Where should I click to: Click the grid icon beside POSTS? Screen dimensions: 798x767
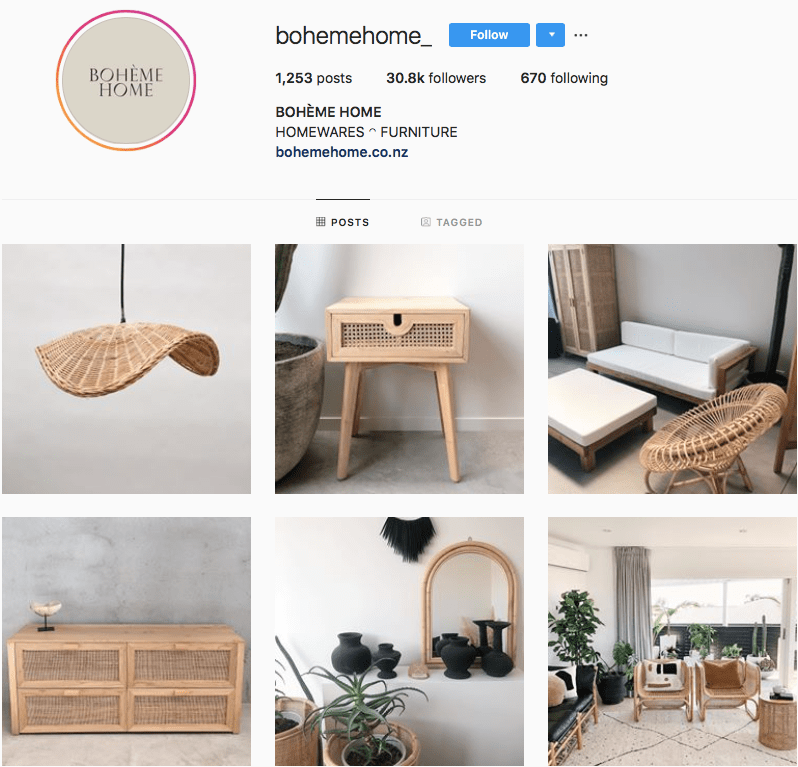(321, 222)
